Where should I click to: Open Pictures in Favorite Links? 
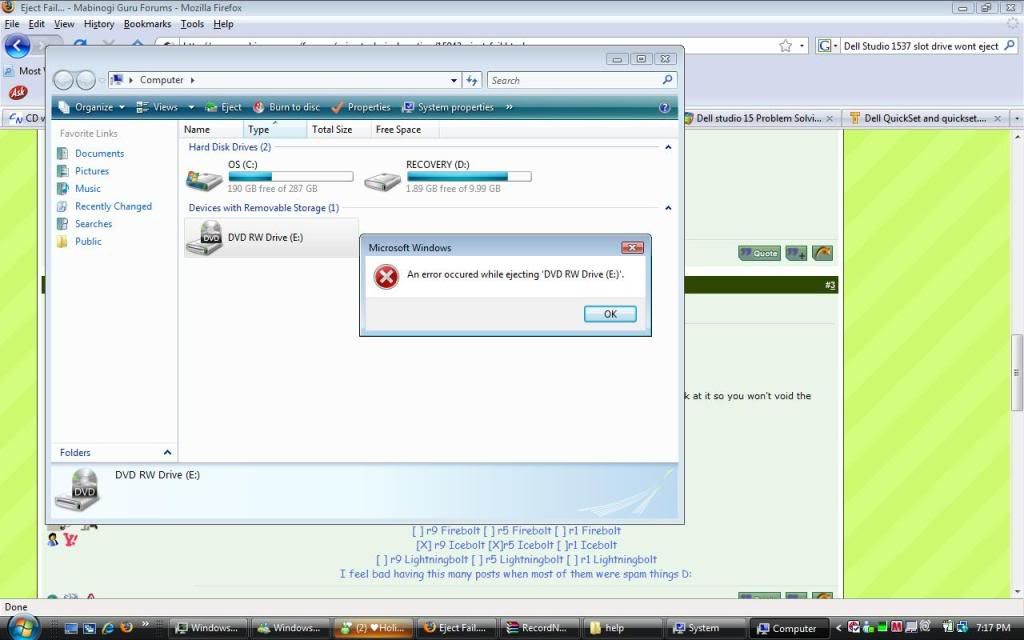click(x=91, y=171)
